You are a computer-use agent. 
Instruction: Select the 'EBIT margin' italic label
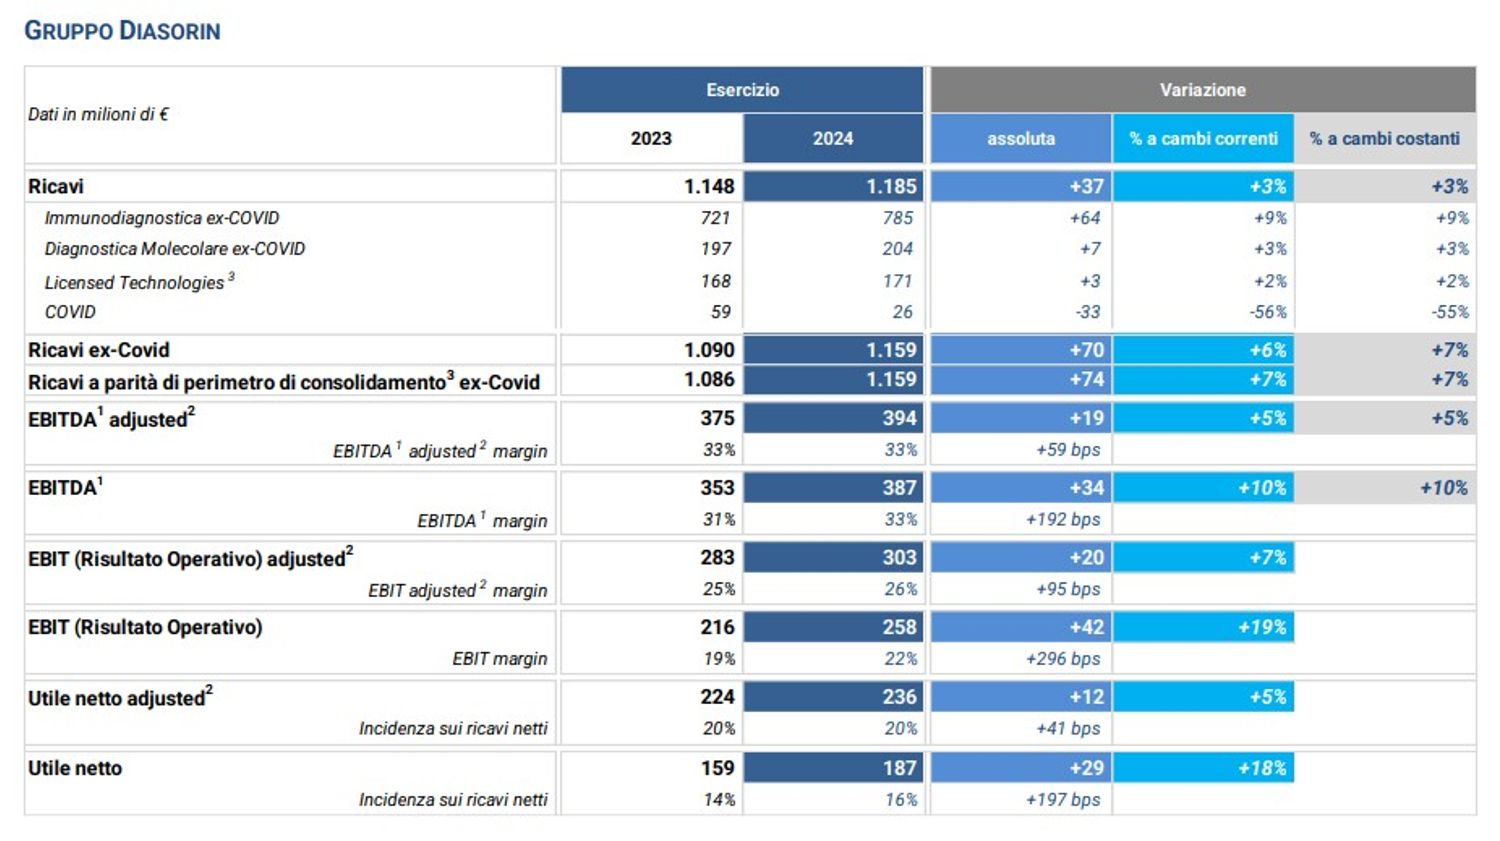pos(499,659)
